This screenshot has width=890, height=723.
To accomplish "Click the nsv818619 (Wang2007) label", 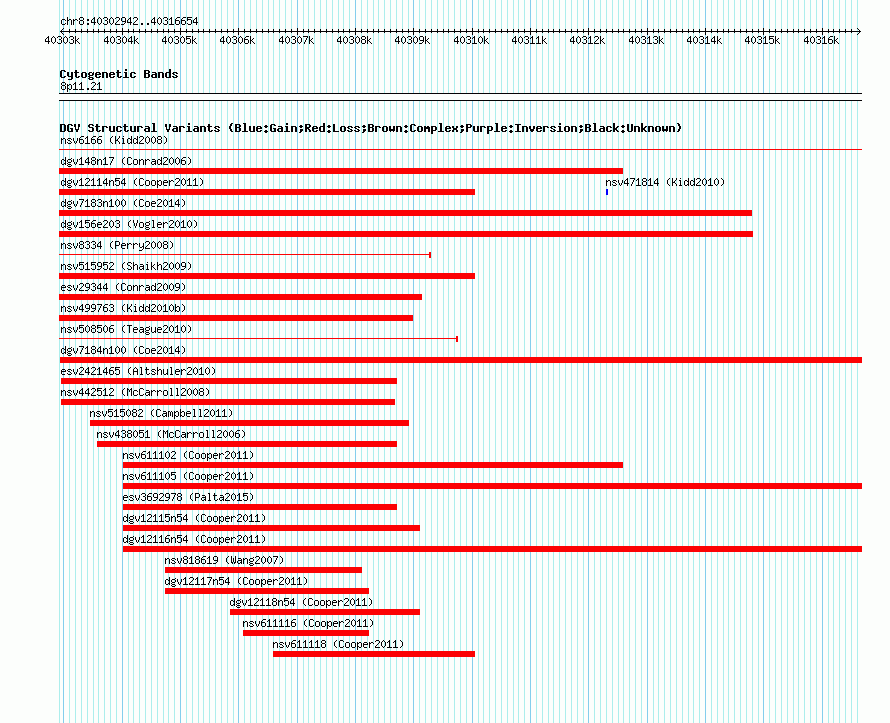I will (224, 560).
